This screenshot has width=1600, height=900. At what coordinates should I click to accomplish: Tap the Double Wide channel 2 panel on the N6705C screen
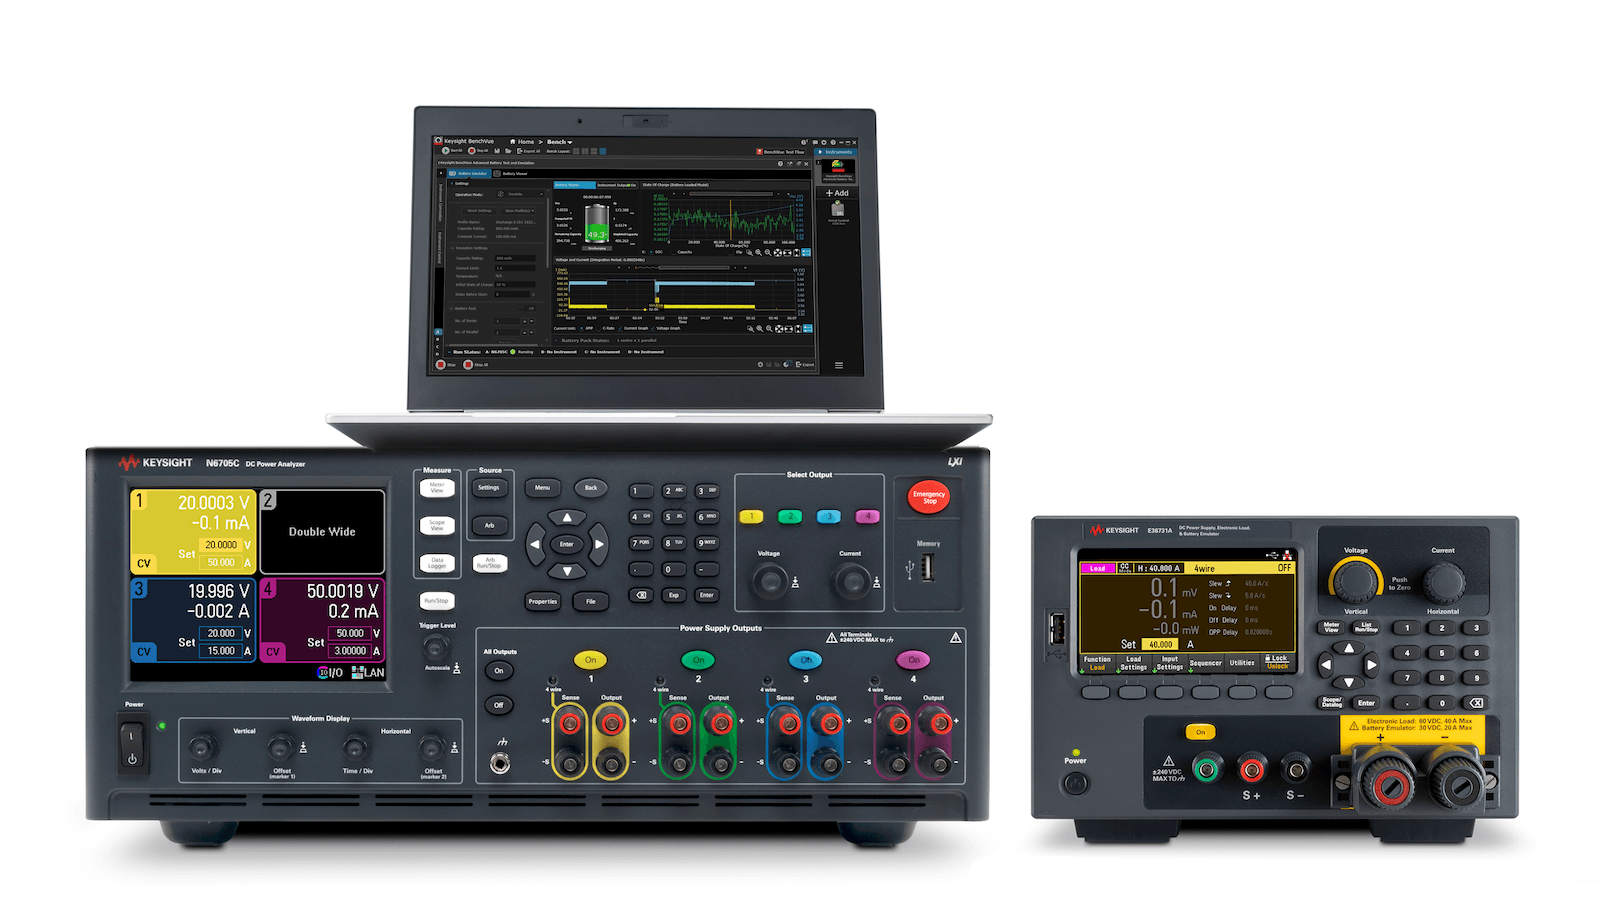(x=322, y=532)
